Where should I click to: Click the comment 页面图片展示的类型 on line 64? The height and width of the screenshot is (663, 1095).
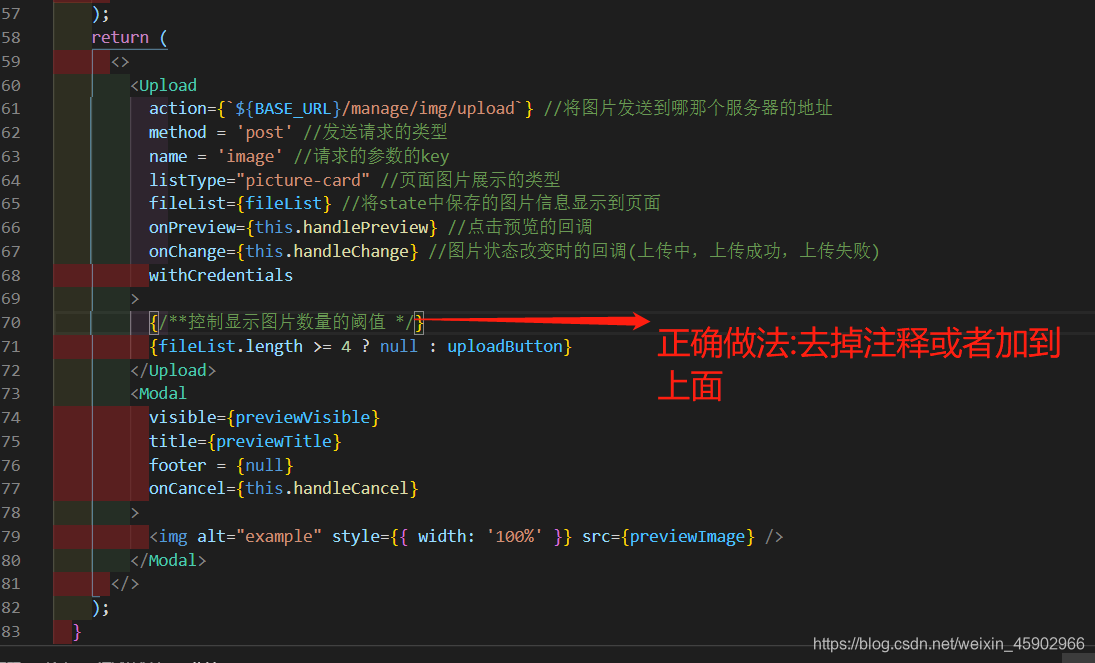[x=470, y=180]
